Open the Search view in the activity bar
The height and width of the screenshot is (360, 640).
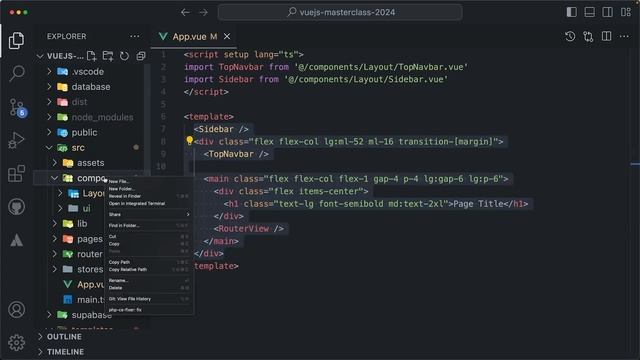click(17, 73)
